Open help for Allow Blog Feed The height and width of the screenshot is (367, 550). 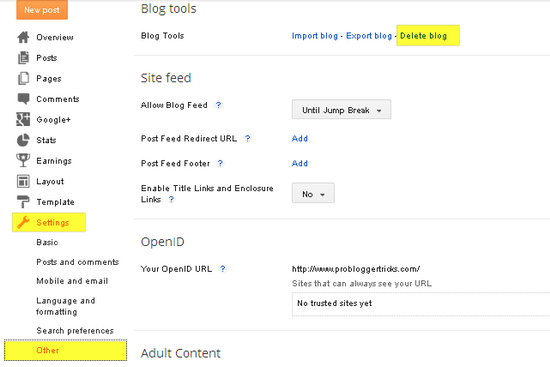pyautogui.click(x=219, y=105)
